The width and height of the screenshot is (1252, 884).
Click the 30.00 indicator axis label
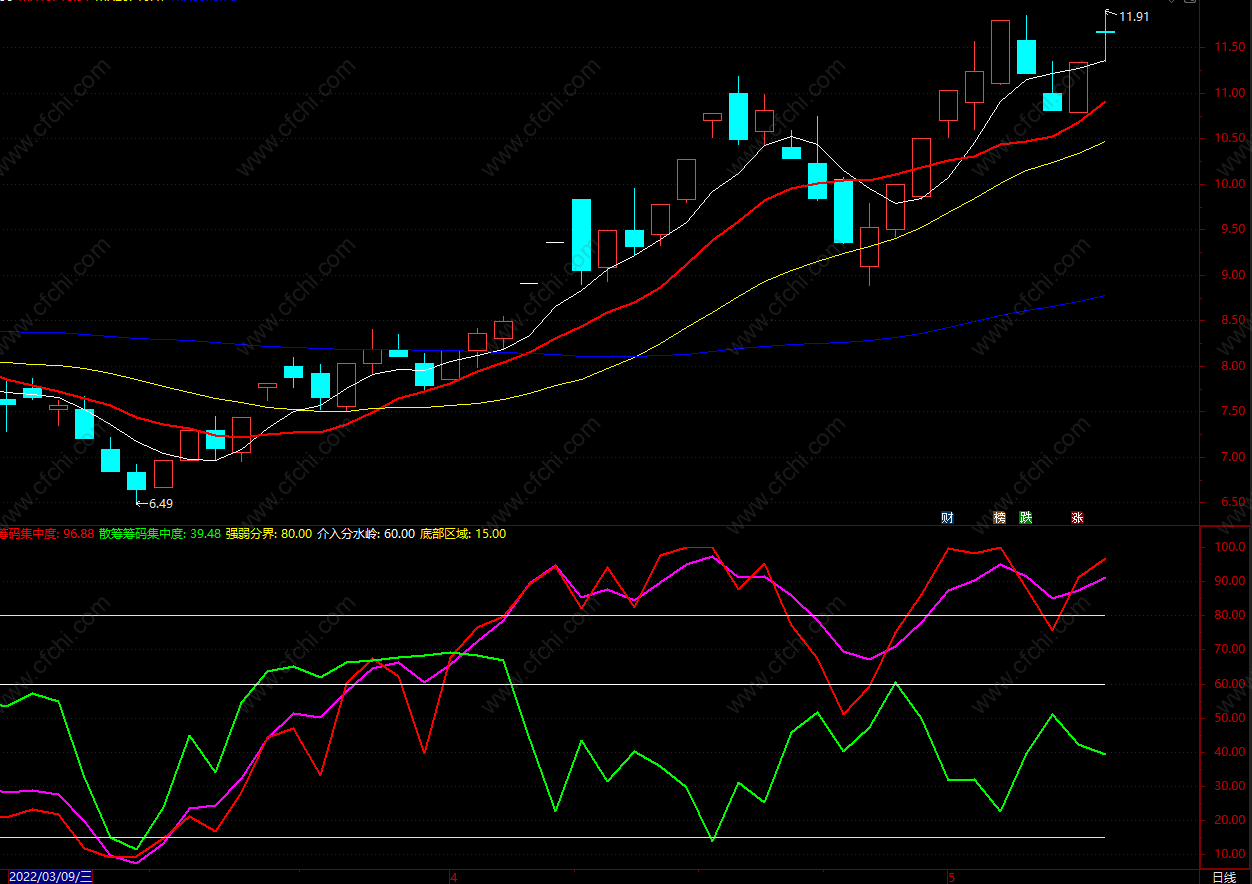1230,786
